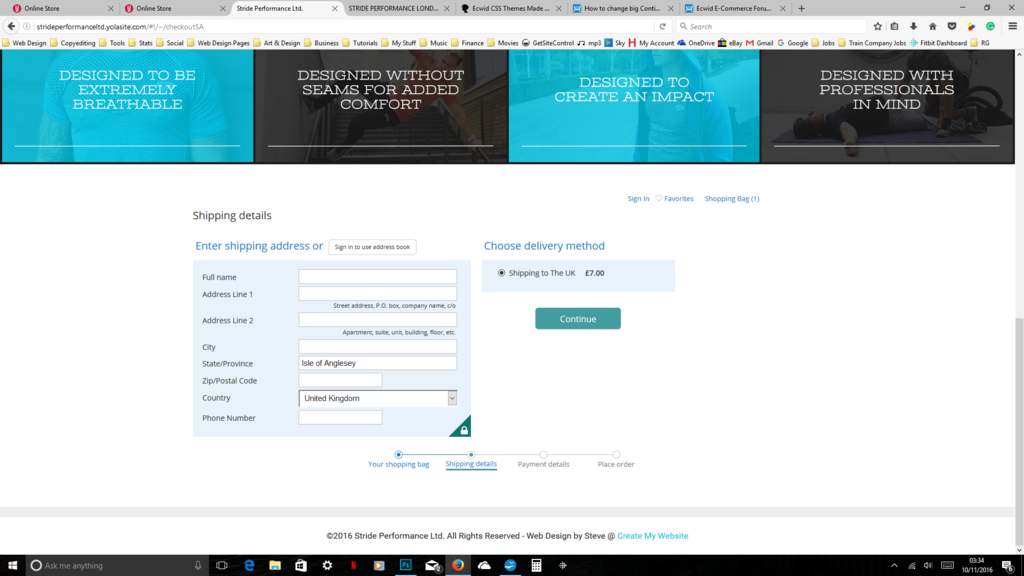This screenshot has height=576, width=1024.
Task: Open File Explorer from taskbar
Action: [275, 565]
